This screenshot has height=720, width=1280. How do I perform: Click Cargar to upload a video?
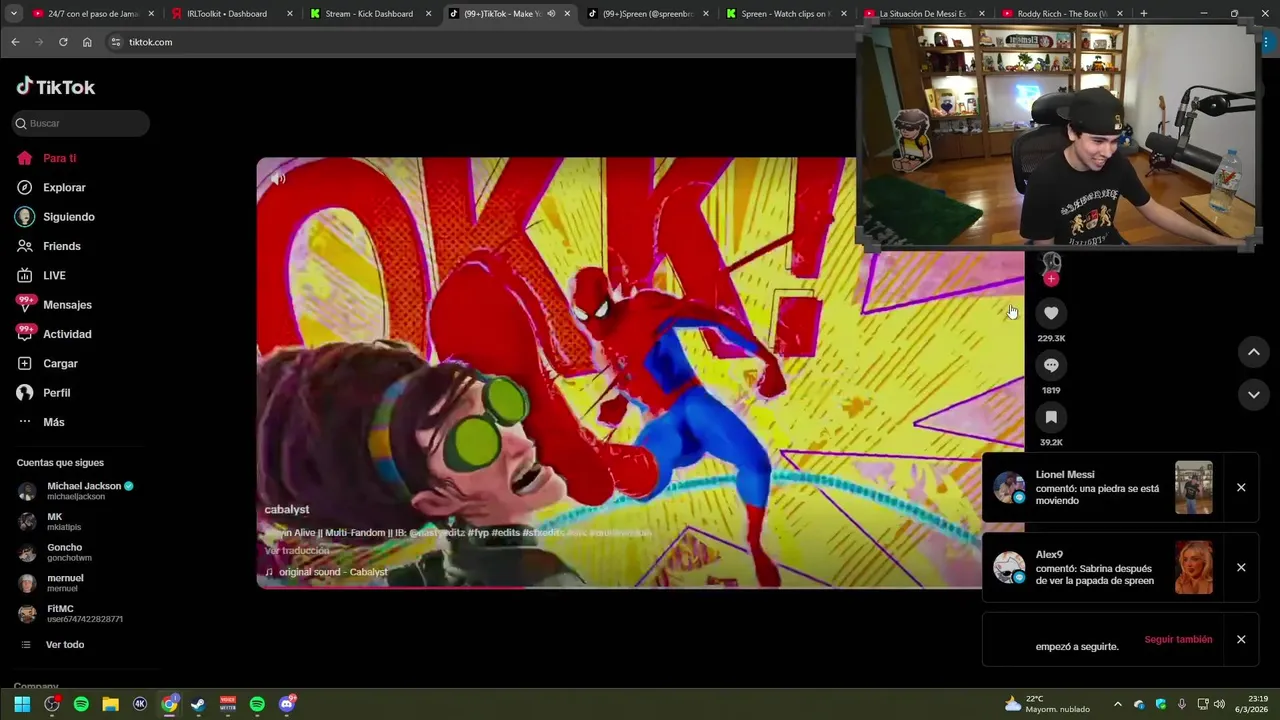[x=48, y=363]
